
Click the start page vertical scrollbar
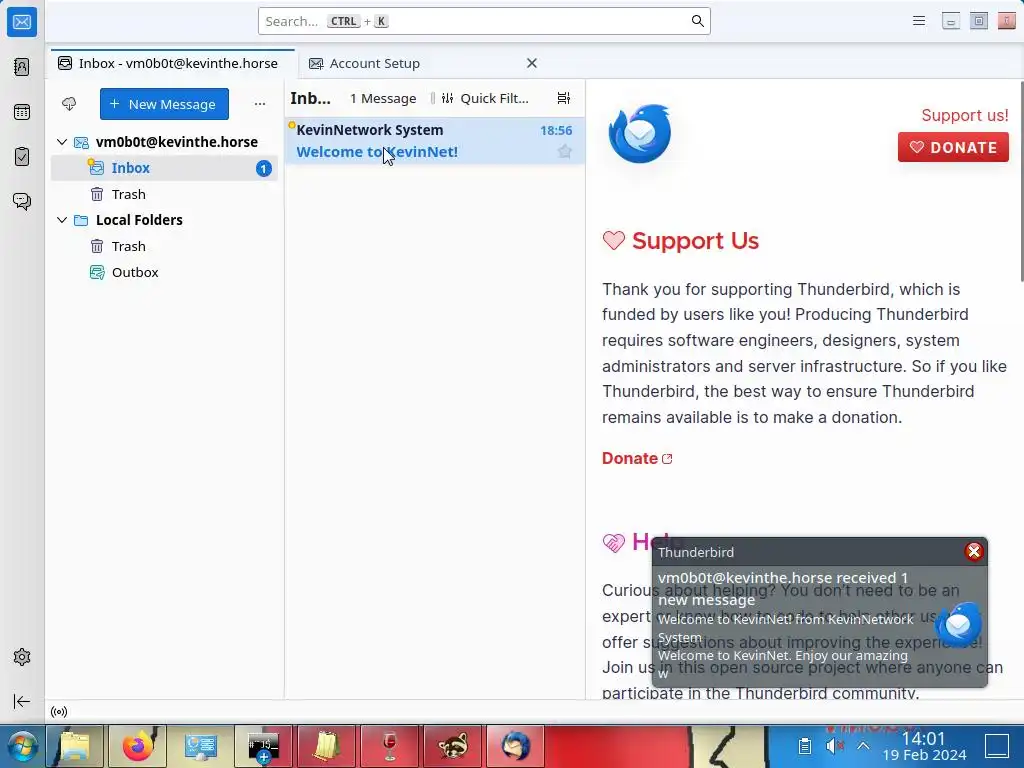tap(1021, 183)
